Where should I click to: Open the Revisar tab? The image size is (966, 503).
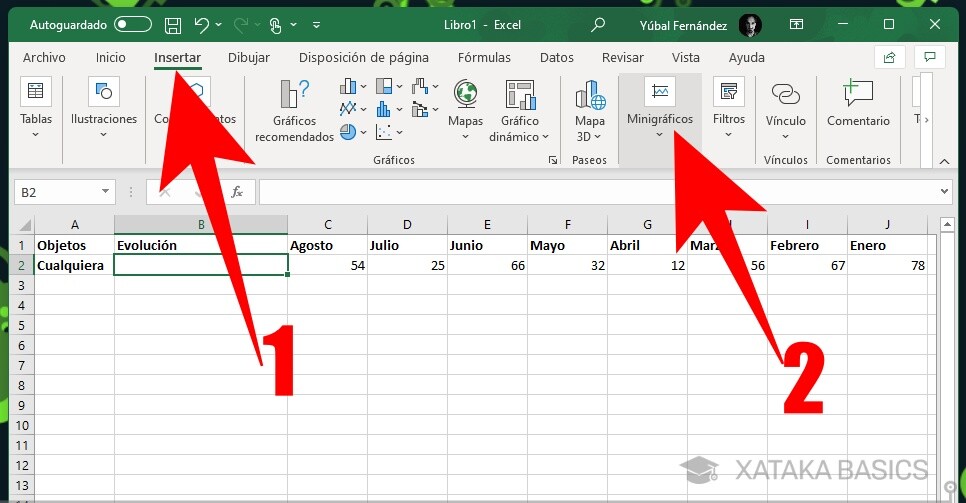(x=623, y=57)
